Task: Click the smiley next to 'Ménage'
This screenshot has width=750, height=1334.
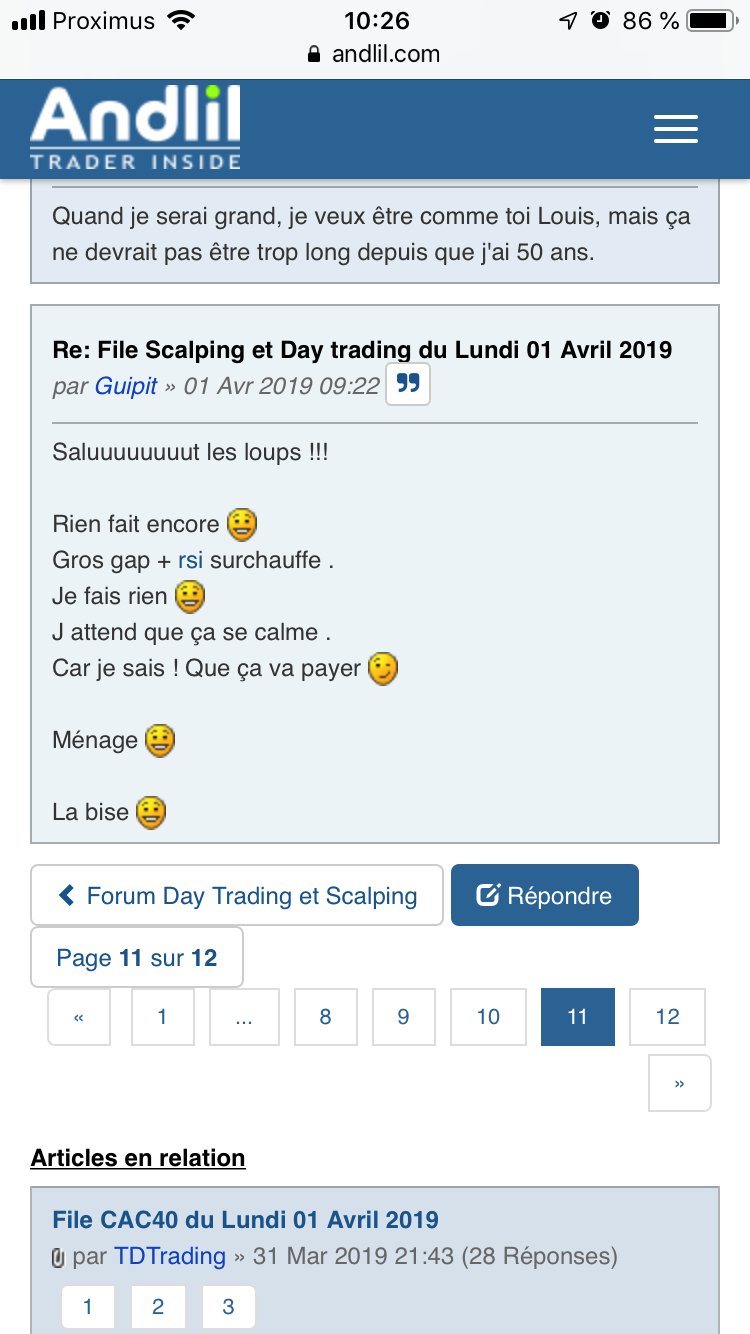Action: (160, 741)
